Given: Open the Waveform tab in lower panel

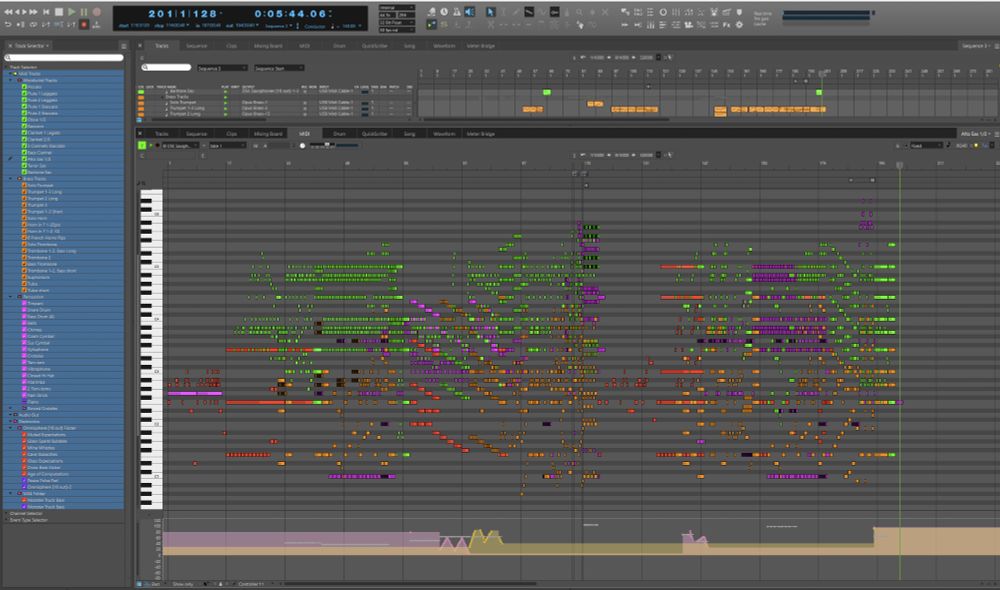Looking at the screenshot, I should [445, 134].
